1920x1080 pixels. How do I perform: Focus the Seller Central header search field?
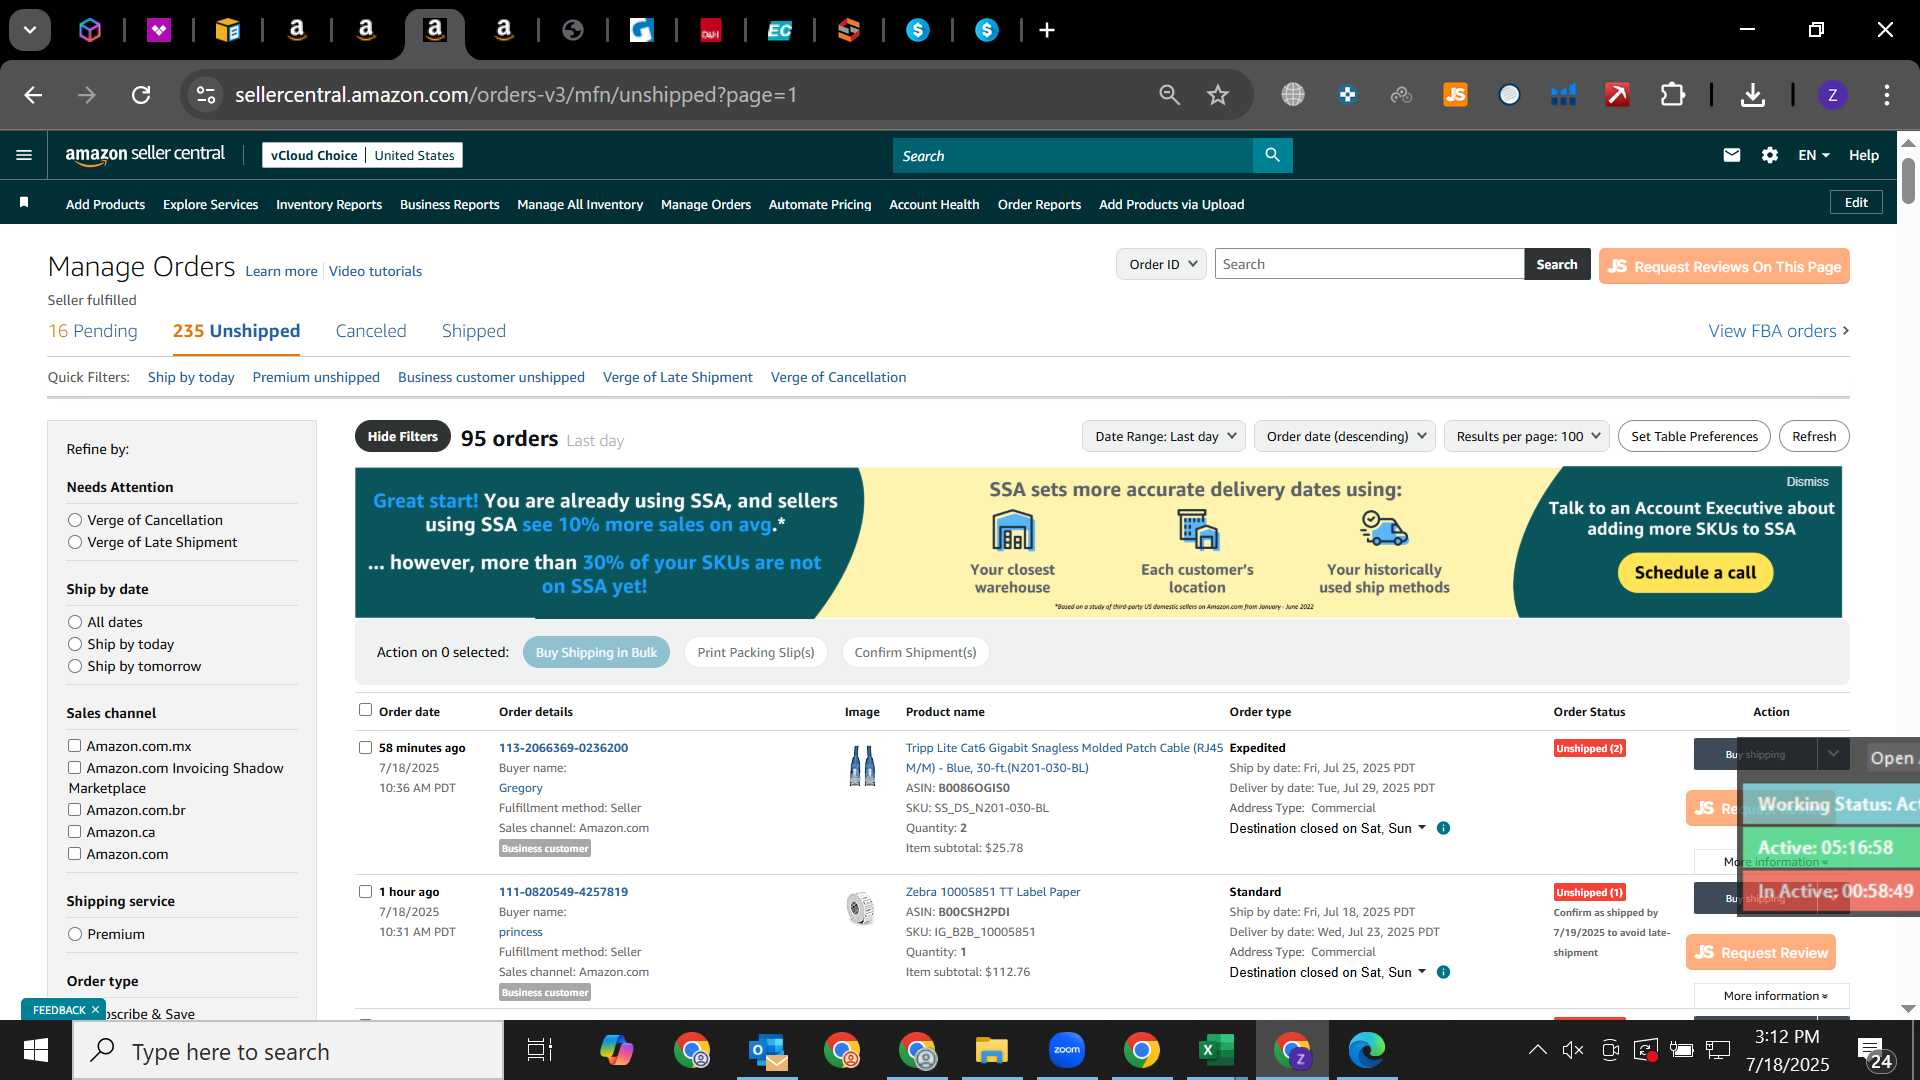click(x=1072, y=155)
